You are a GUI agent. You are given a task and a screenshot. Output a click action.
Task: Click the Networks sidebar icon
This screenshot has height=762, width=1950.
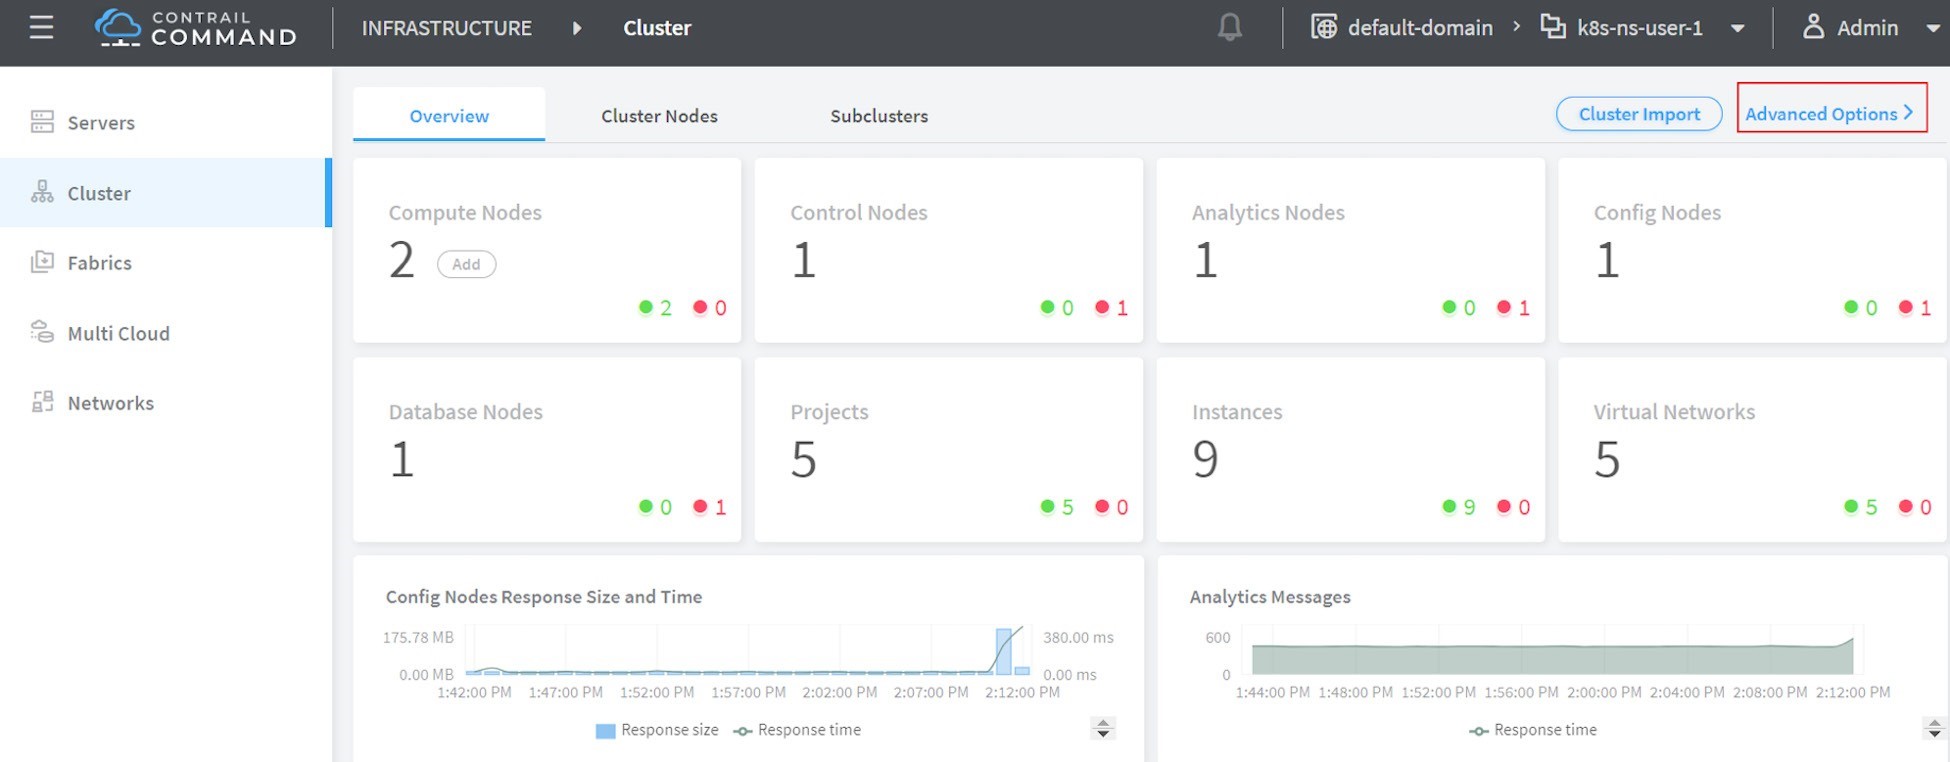pos(42,402)
